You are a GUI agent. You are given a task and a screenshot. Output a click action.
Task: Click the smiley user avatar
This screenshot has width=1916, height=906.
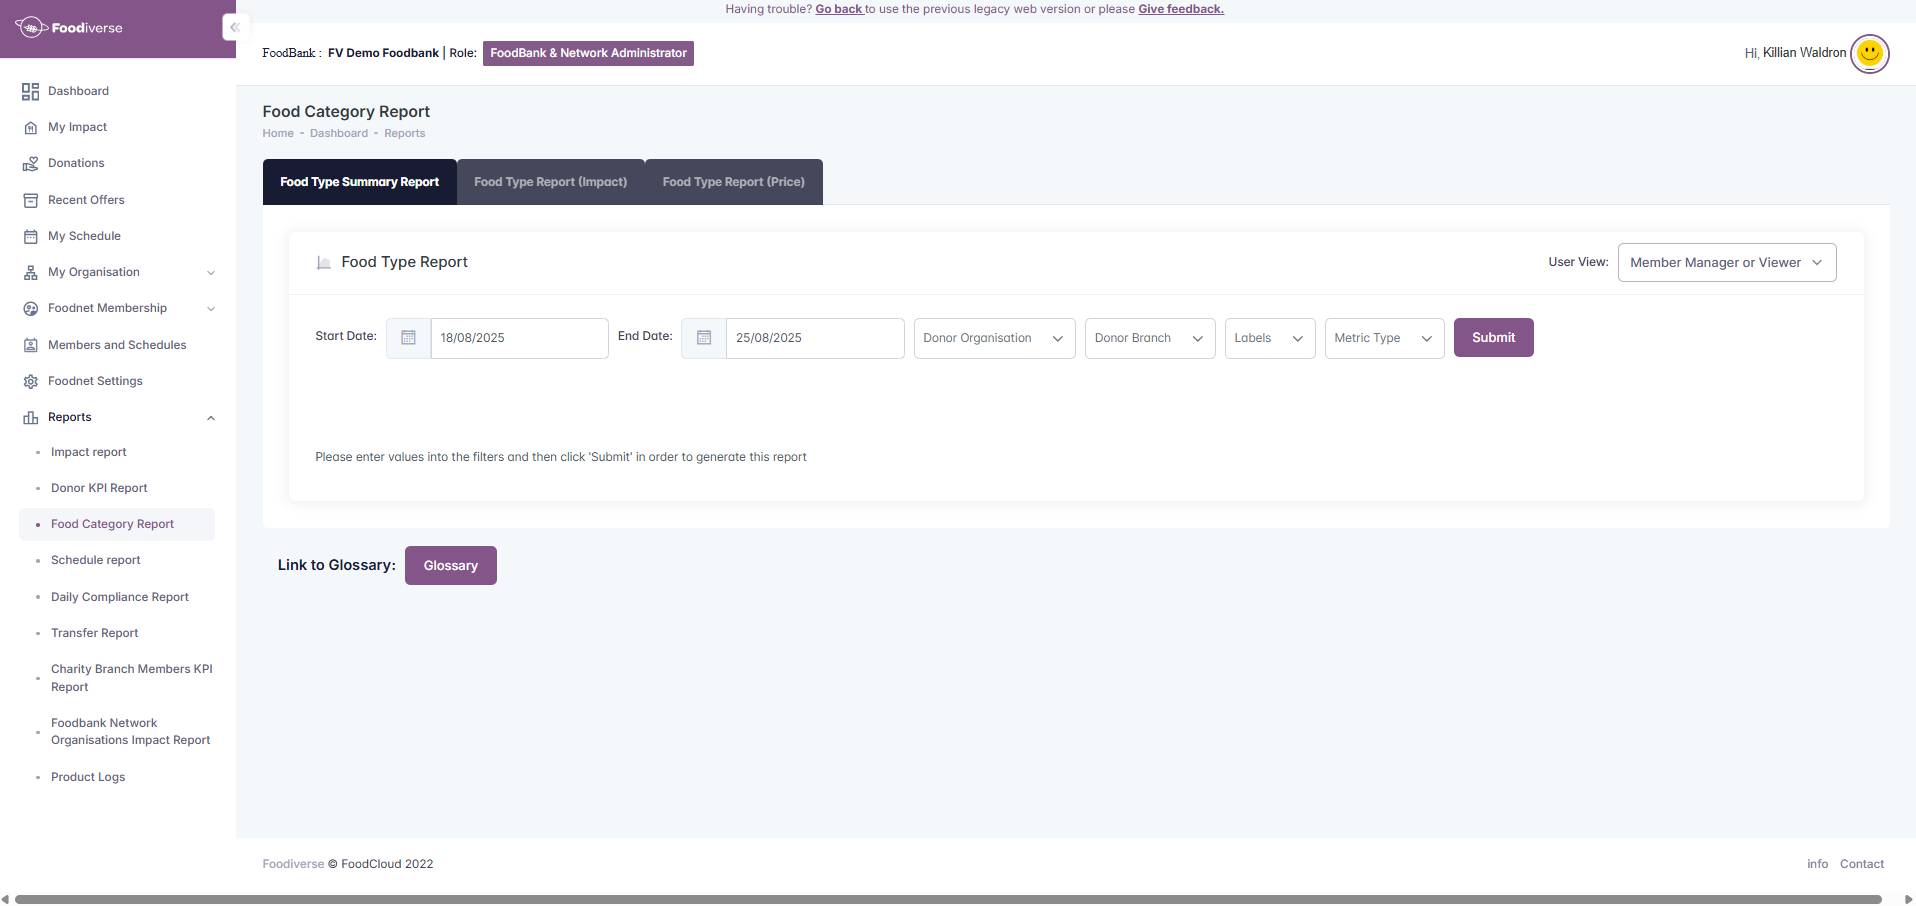(1869, 53)
